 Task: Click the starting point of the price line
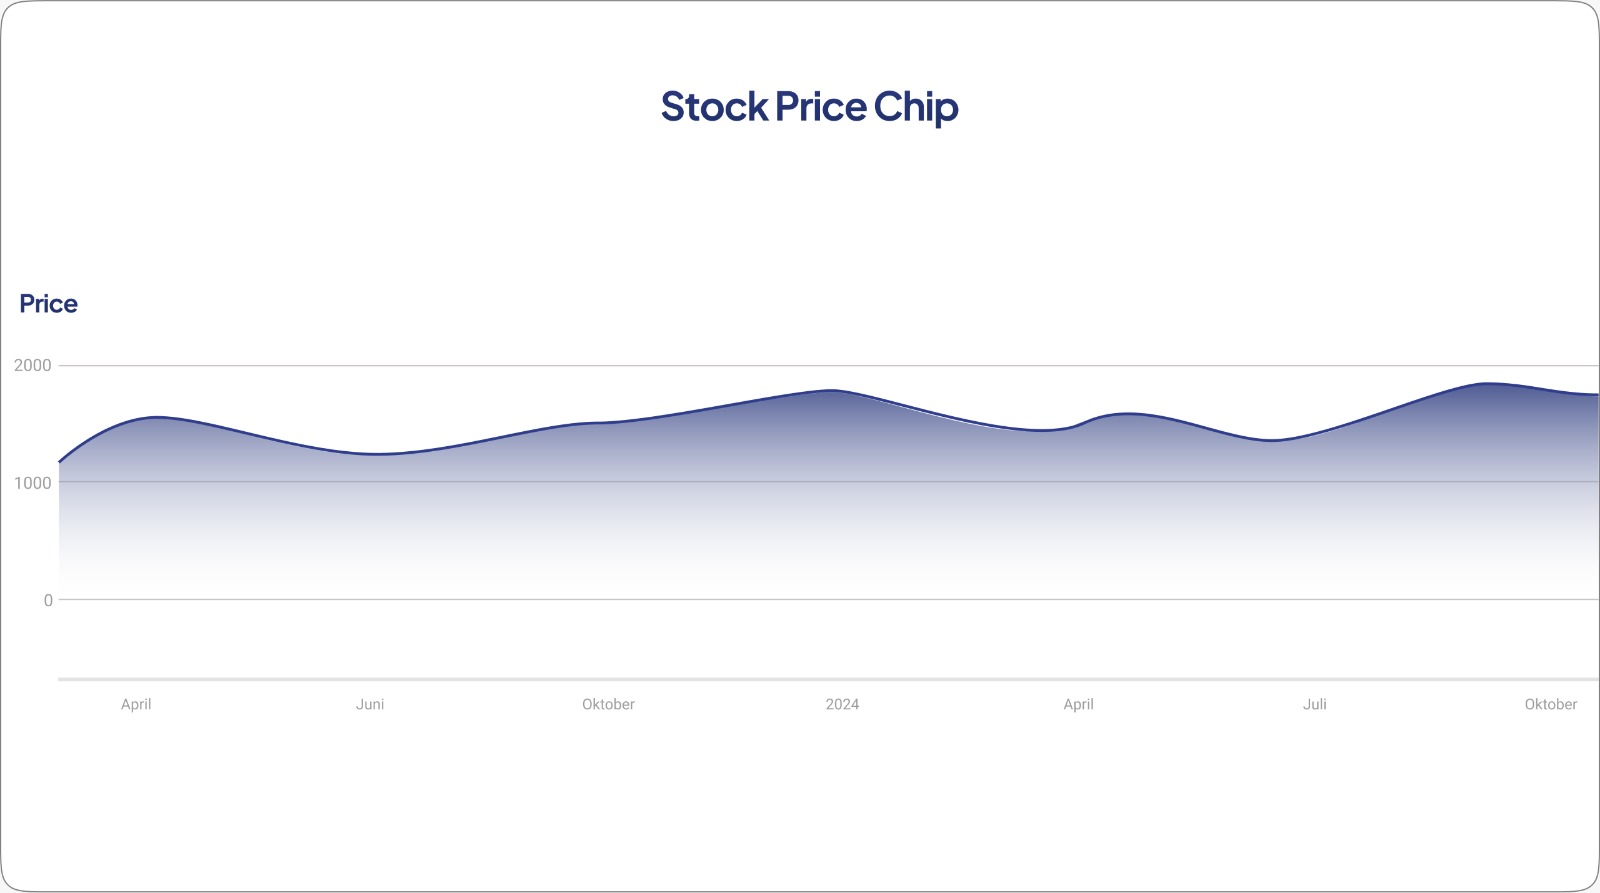tap(60, 462)
